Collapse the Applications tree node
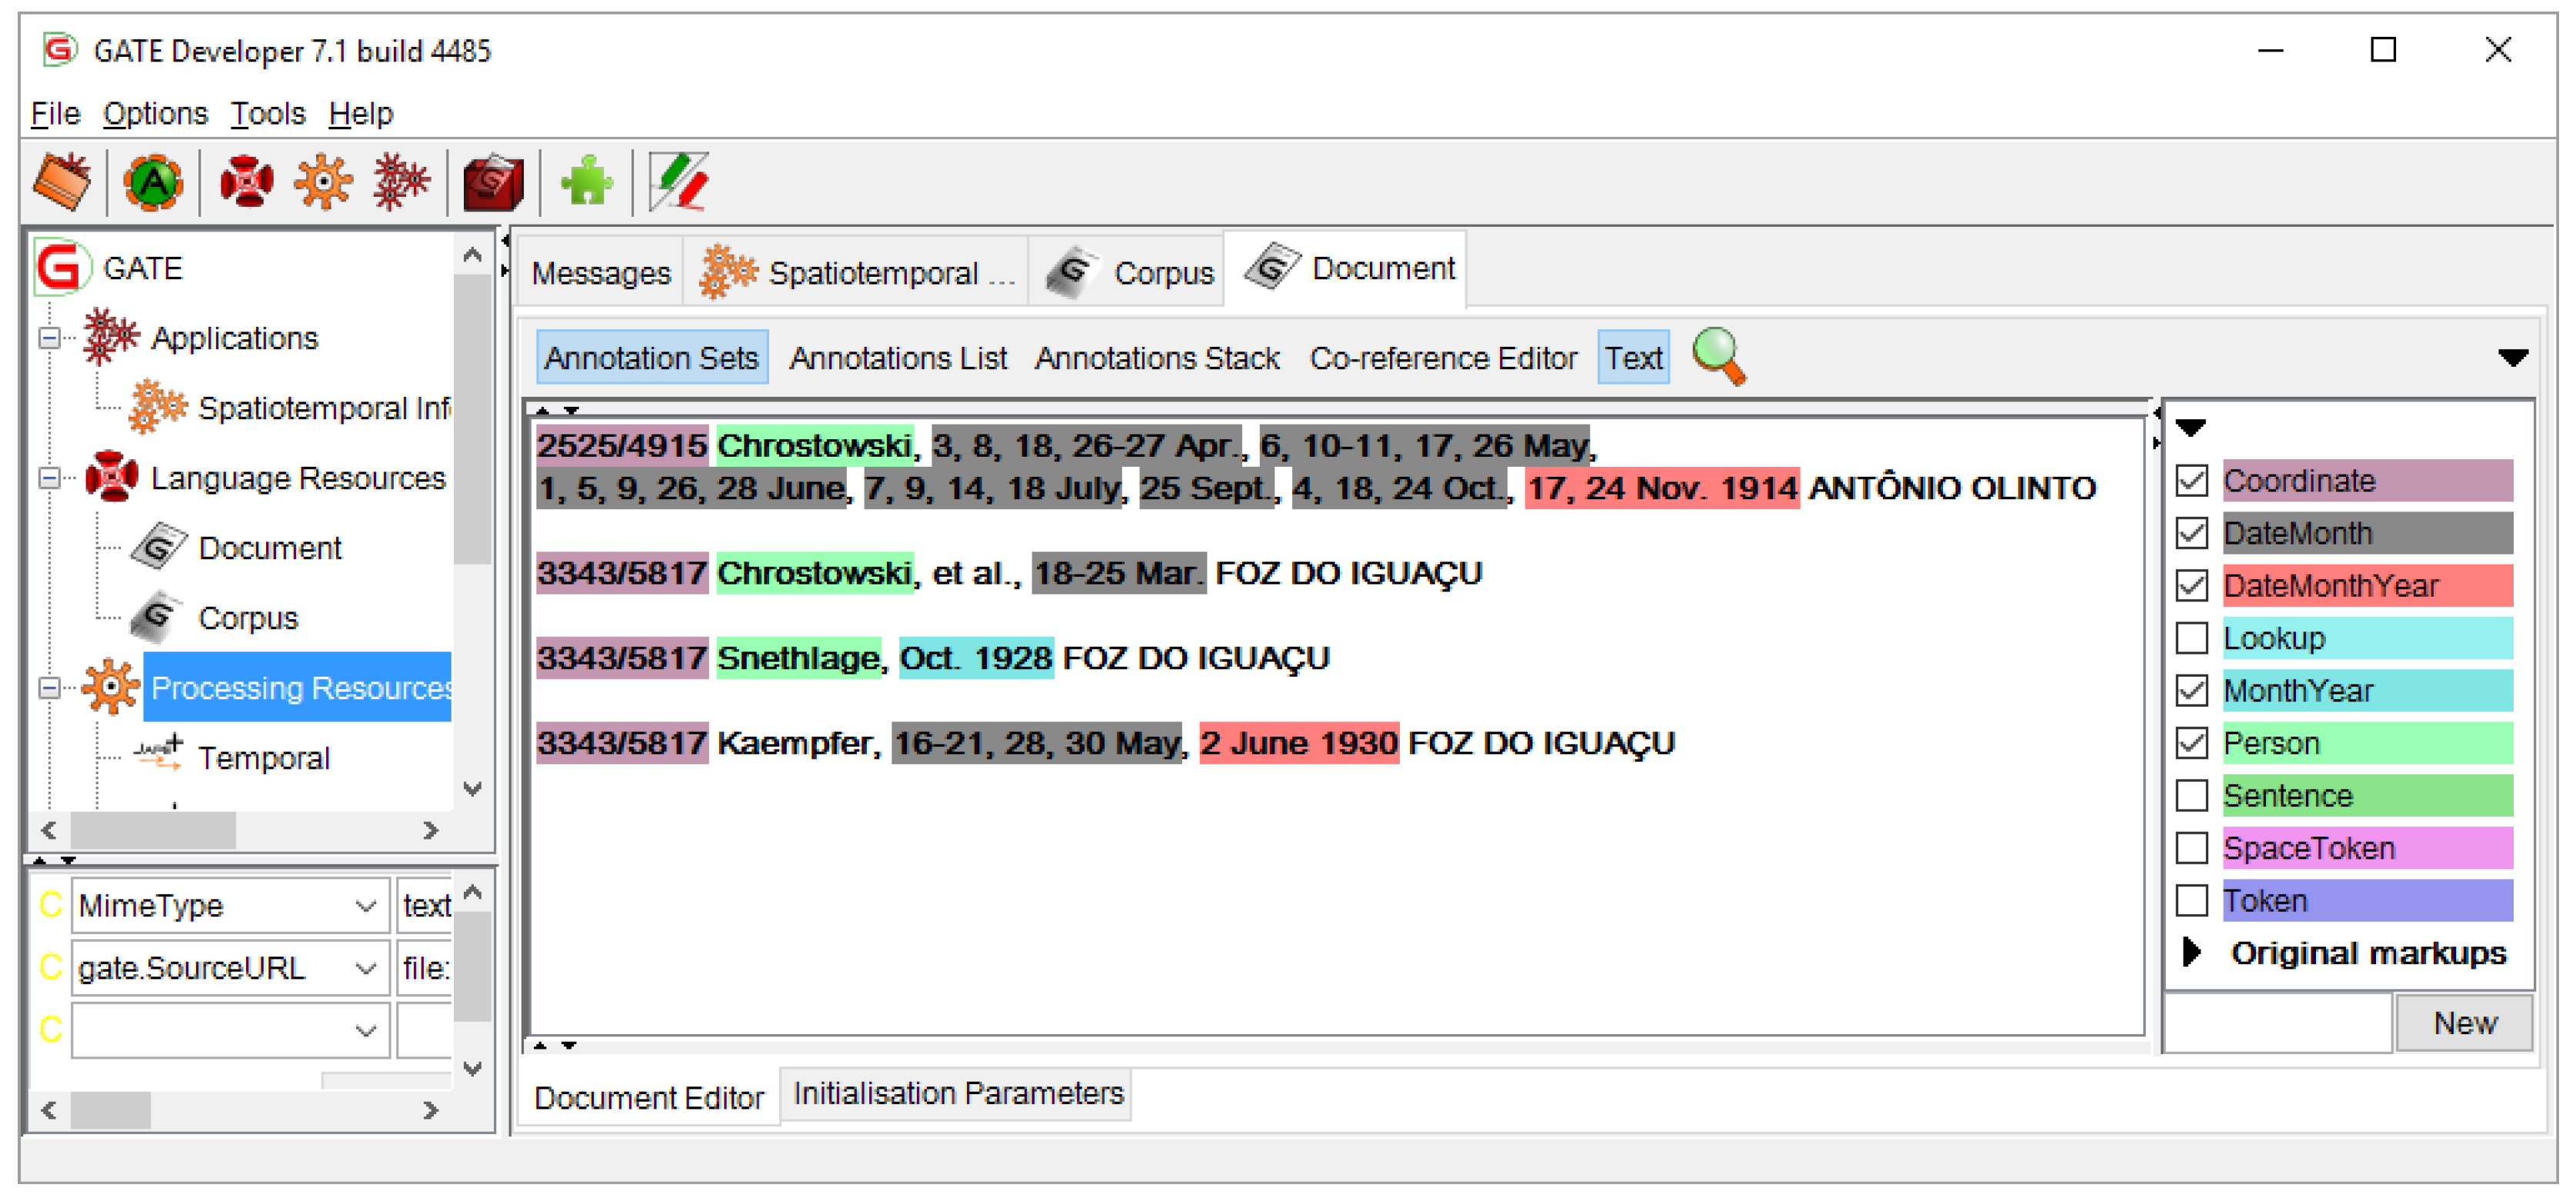 point(48,338)
